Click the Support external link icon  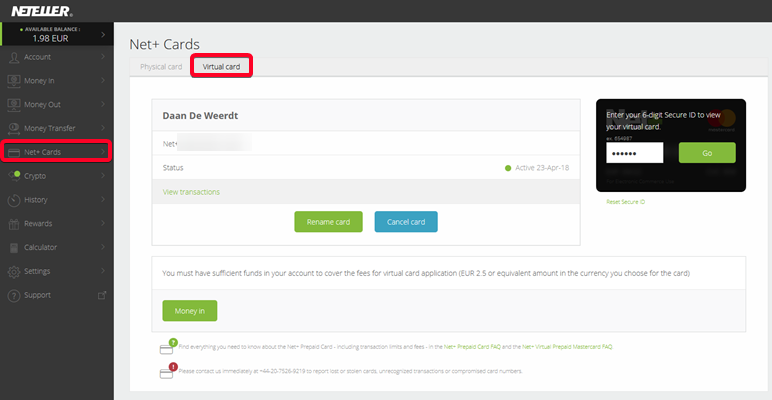click(x=102, y=295)
